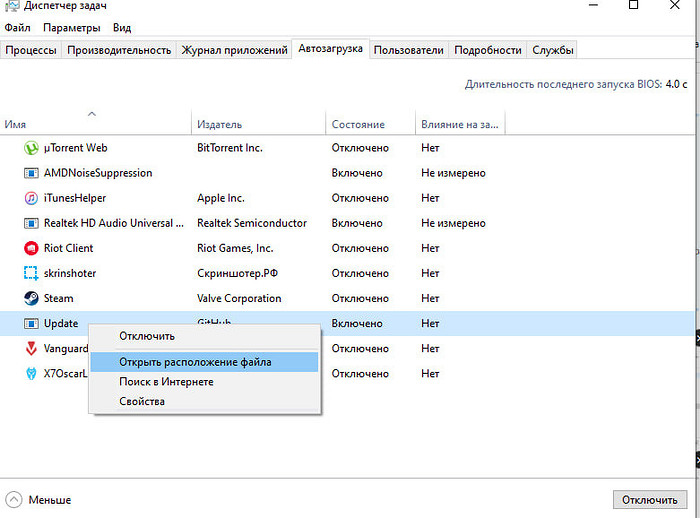Open the Файл menu

click(x=17, y=28)
